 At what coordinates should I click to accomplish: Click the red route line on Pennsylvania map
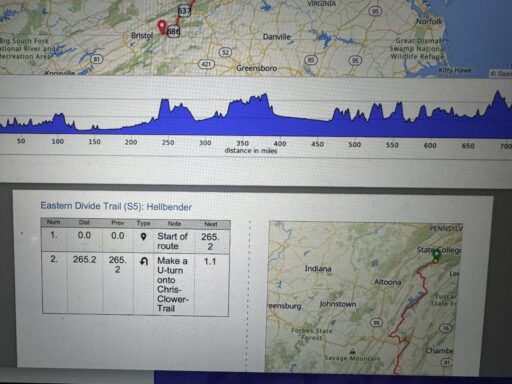point(404,312)
